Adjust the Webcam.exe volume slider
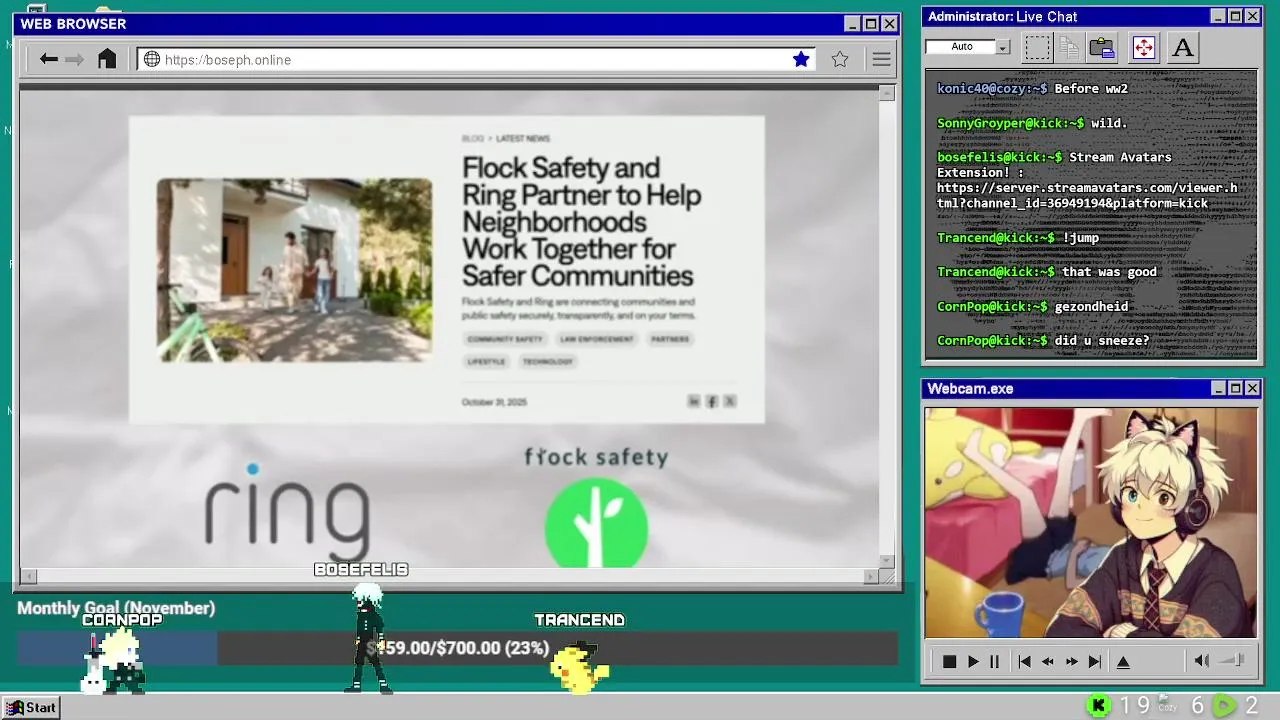This screenshot has height=720, width=1280. pos(1234,660)
